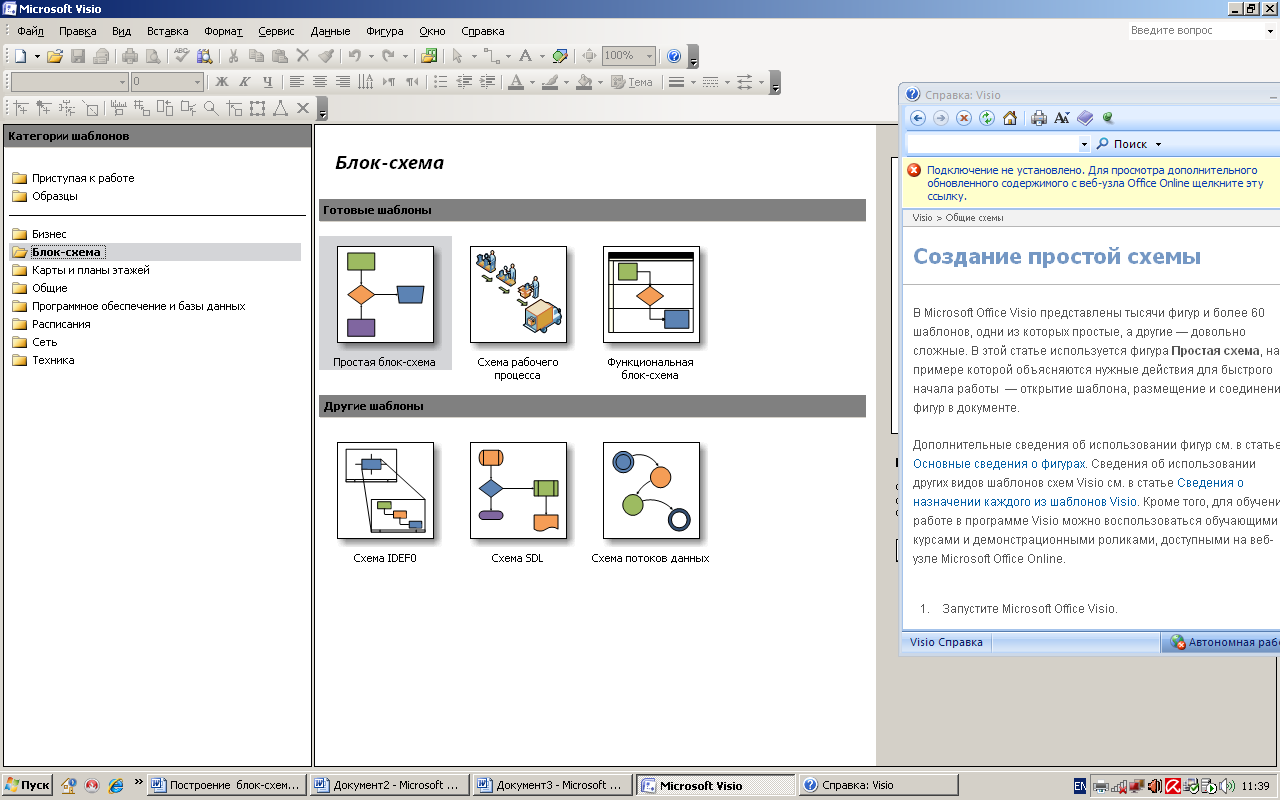The image size is (1280, 800).
Task: Toggle align text left
Action: 297,82
